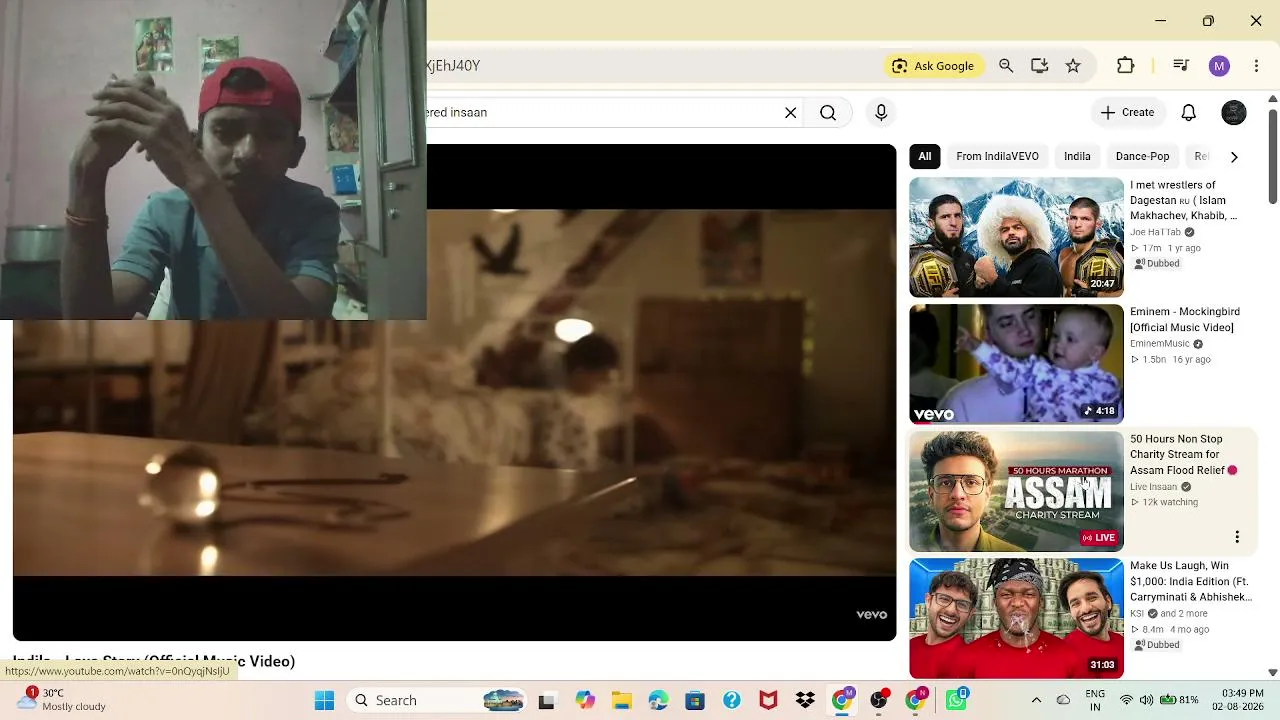1280x720 pixels.
Task: Select the Indila filter chip
Action: [1077, 156]
